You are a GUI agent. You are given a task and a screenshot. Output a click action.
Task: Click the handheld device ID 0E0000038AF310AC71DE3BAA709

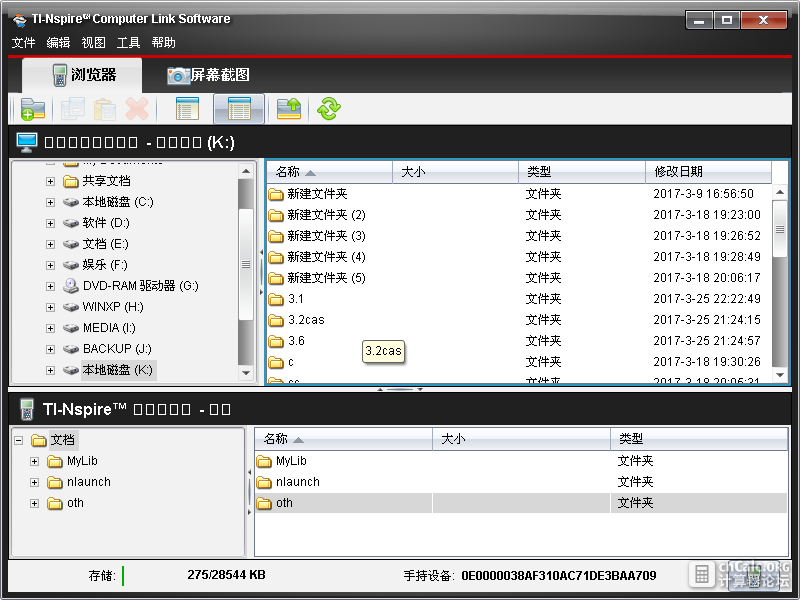[x=559, y=576]
